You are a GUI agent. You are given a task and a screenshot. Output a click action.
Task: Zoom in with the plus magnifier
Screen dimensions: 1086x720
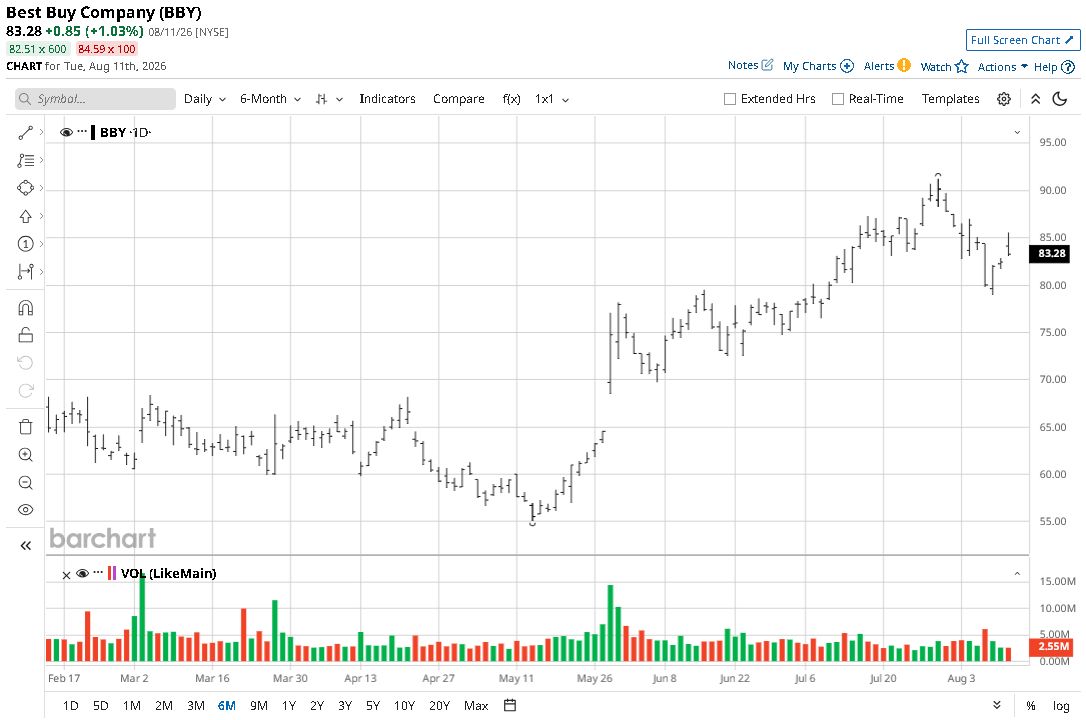(x=26, y=455)
